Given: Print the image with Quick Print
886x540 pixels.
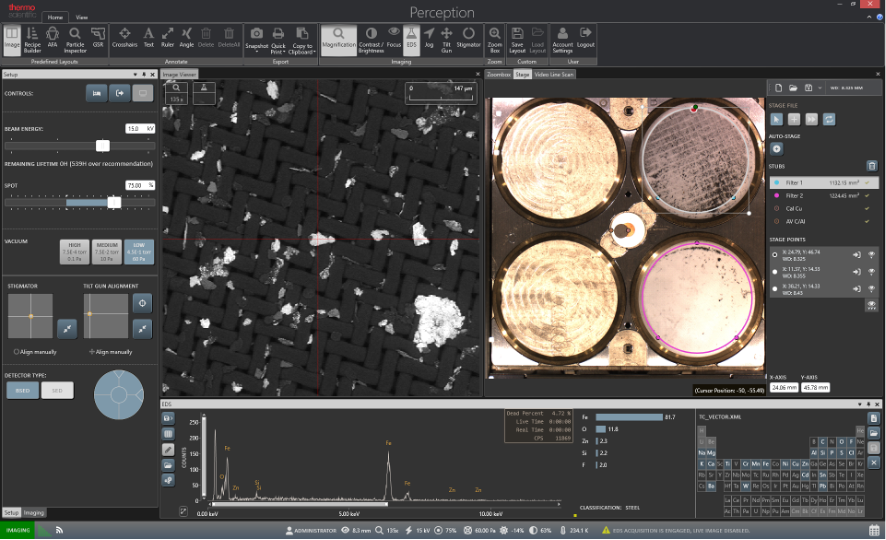Looking at the screenshot, I should pyautogui.click(x=278, y=40).
